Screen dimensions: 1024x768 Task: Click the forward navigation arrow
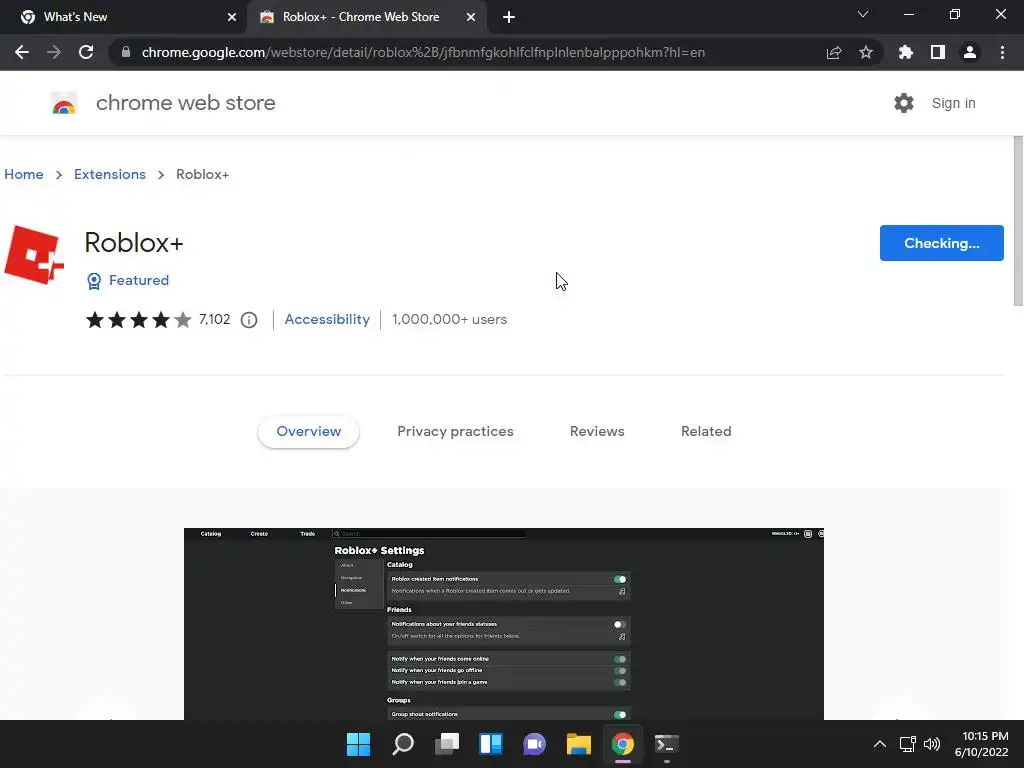(x=54, y=52)
